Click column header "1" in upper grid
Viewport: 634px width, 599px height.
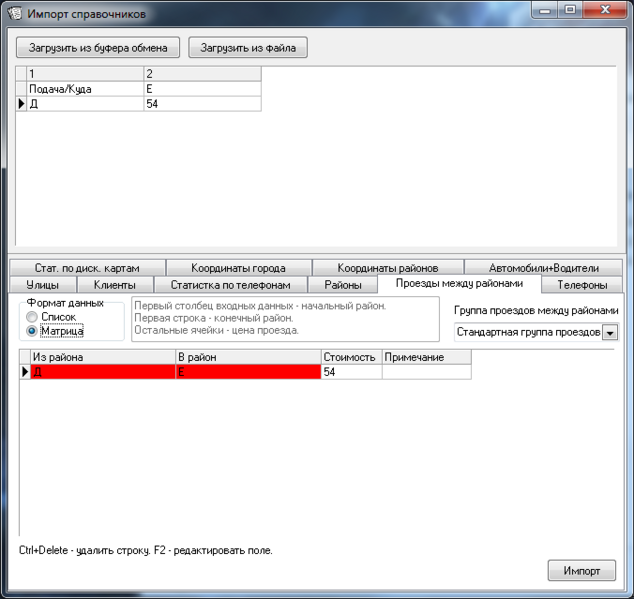[85, 74]
